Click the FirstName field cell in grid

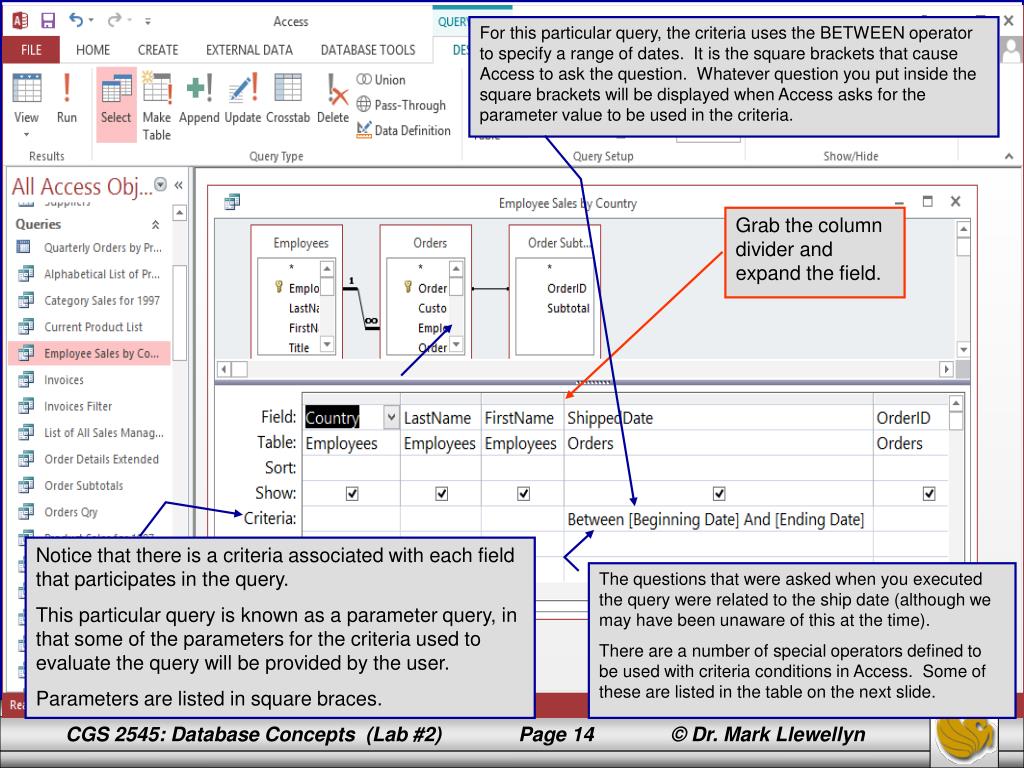click(x=522, y=418)
